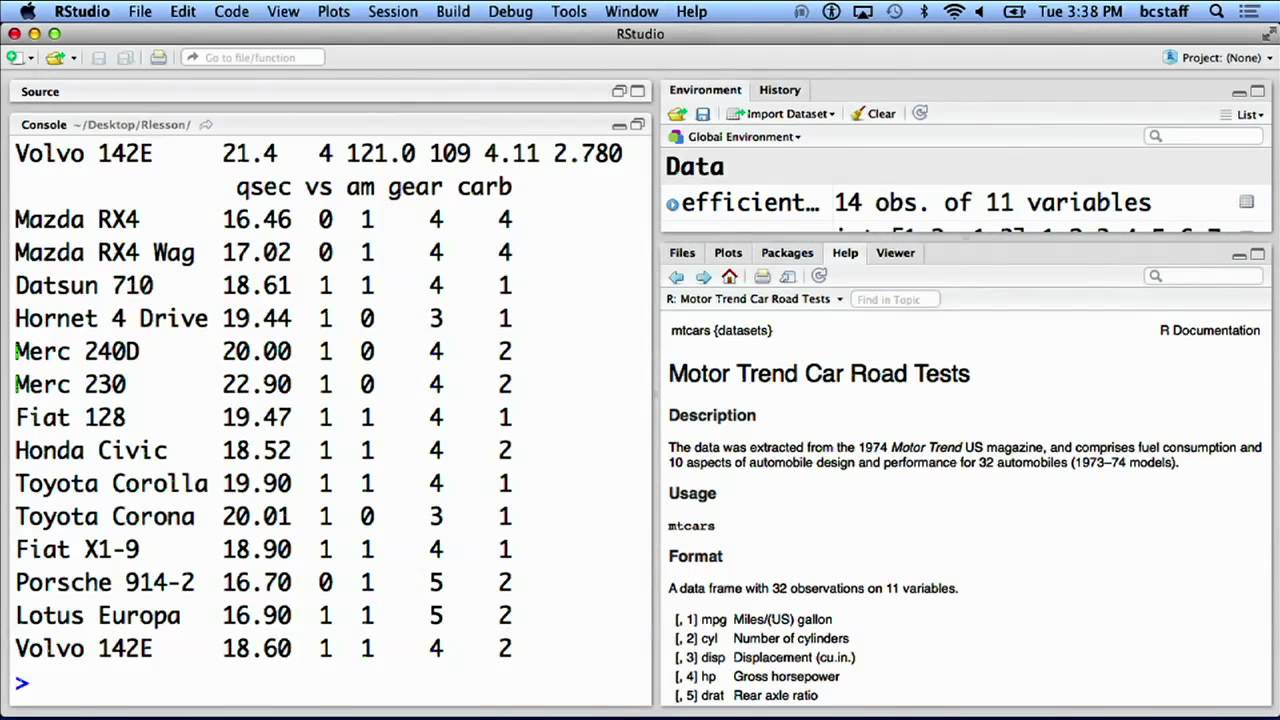Screen dimensions: 1280x720
Task: Click the Save icon in main toolbar
Action: click(98, 58)
